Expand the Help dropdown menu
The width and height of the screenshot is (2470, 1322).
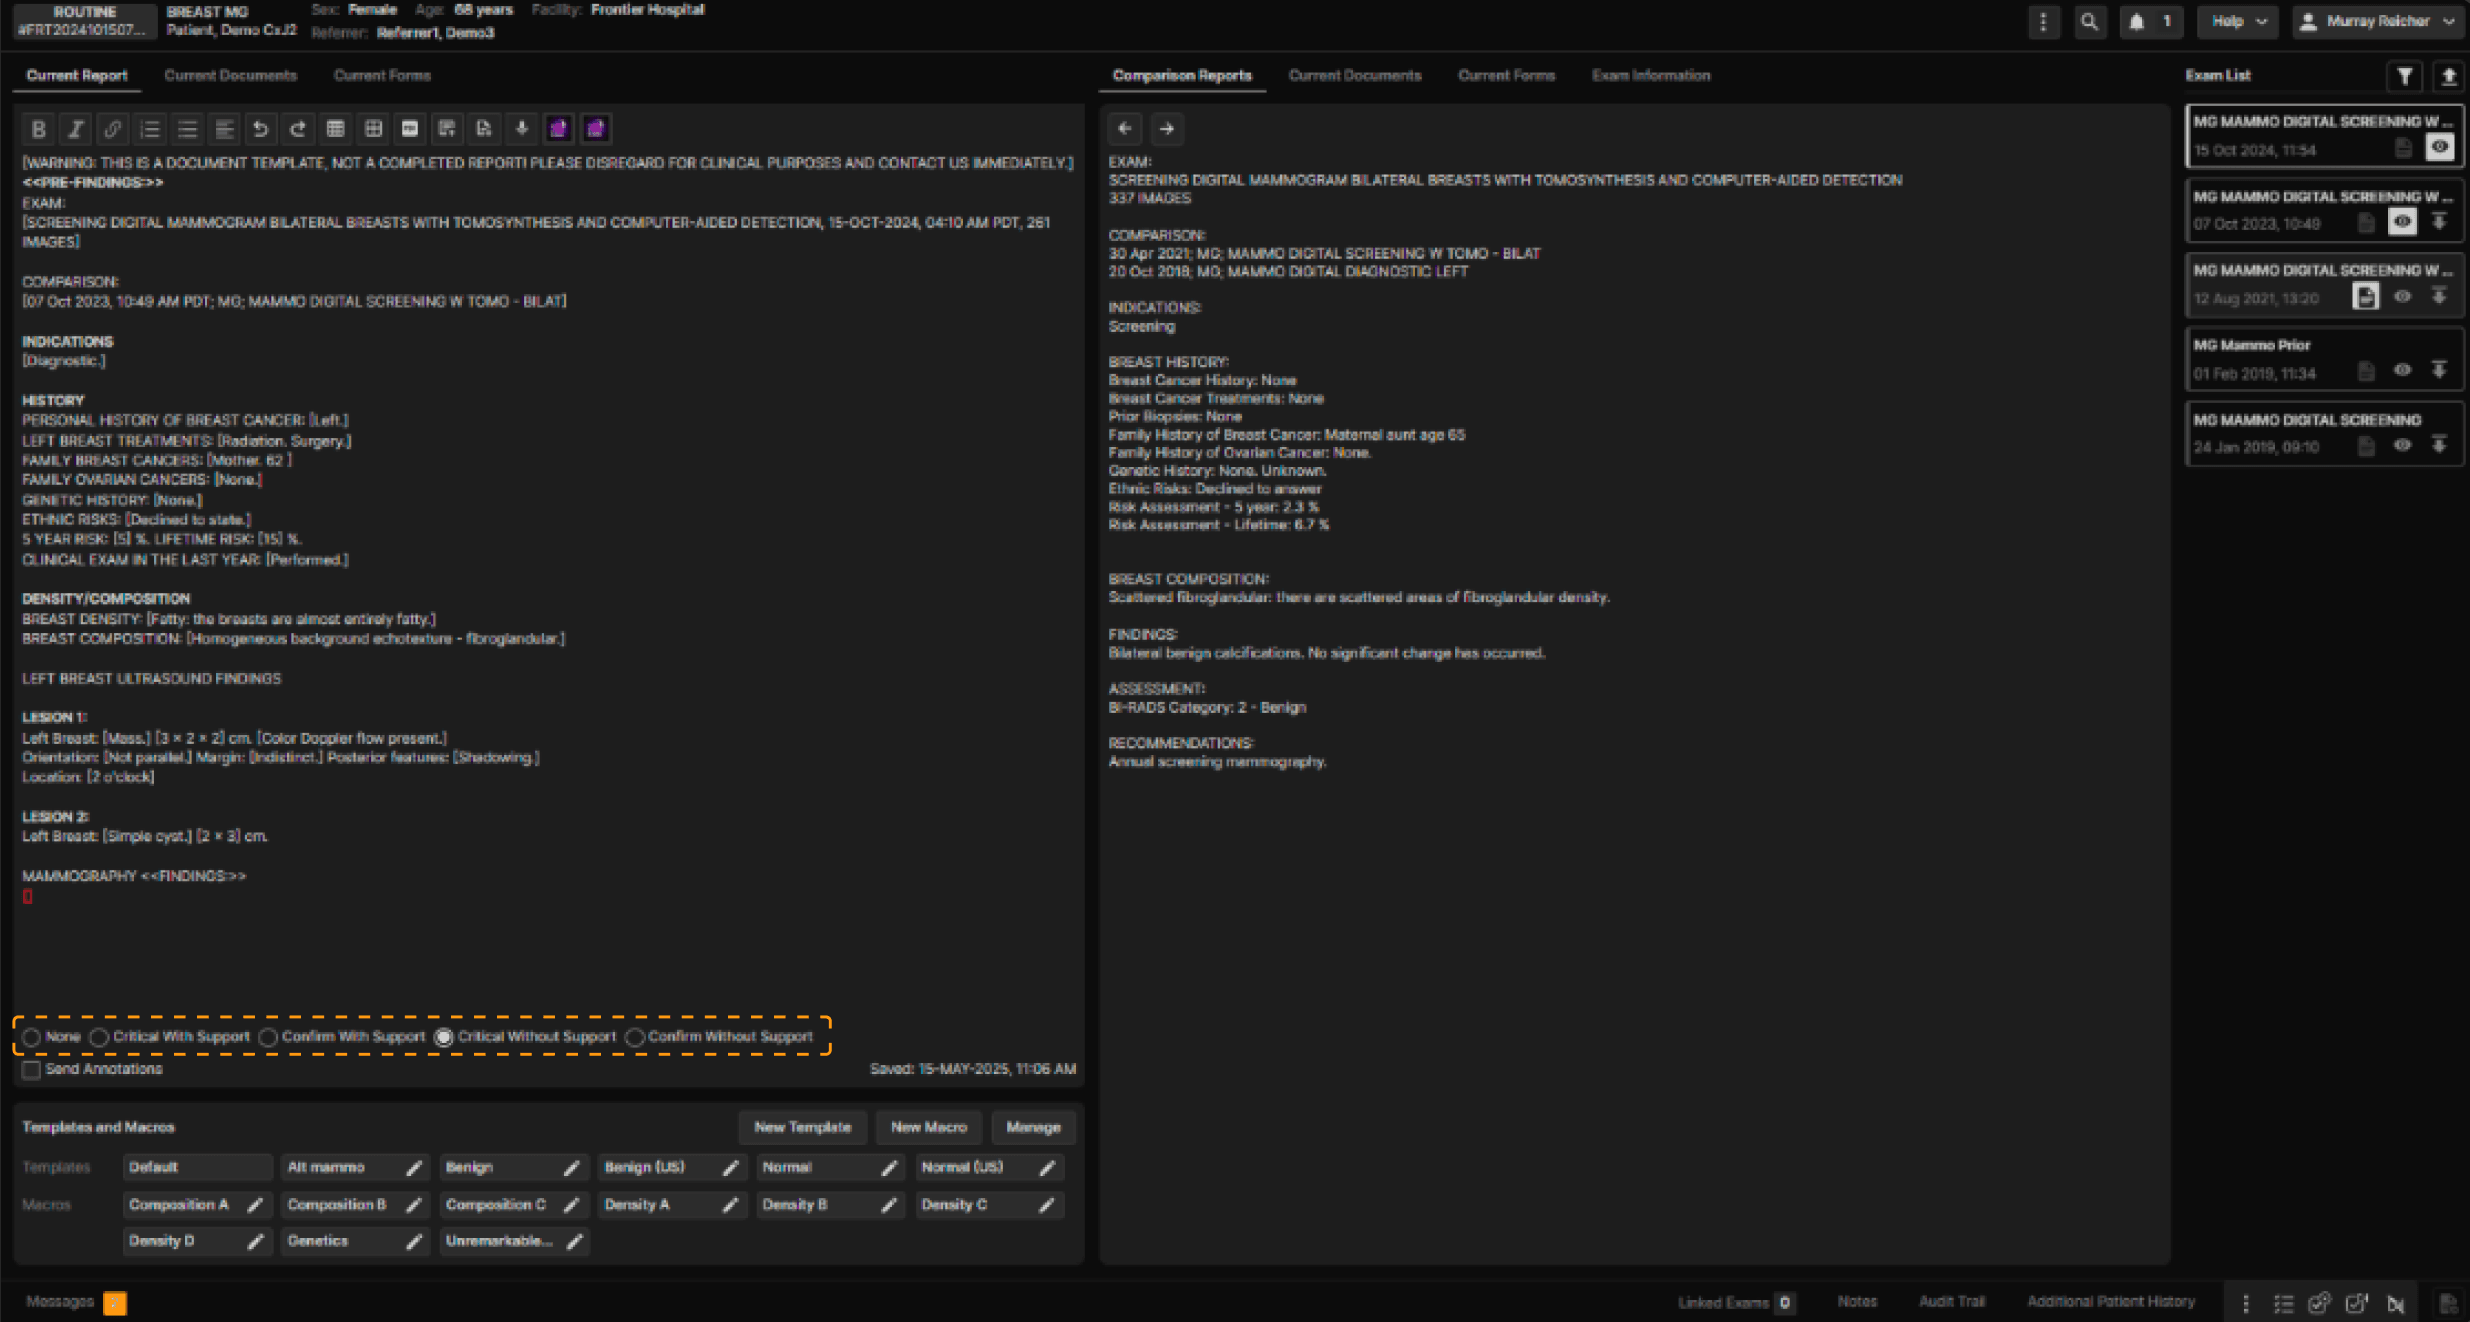pos(2238,22)
